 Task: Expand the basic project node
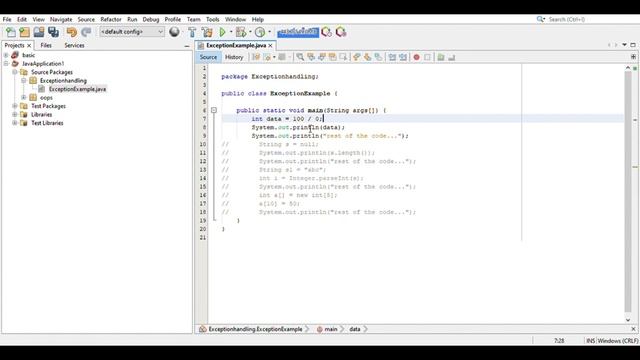6,55
